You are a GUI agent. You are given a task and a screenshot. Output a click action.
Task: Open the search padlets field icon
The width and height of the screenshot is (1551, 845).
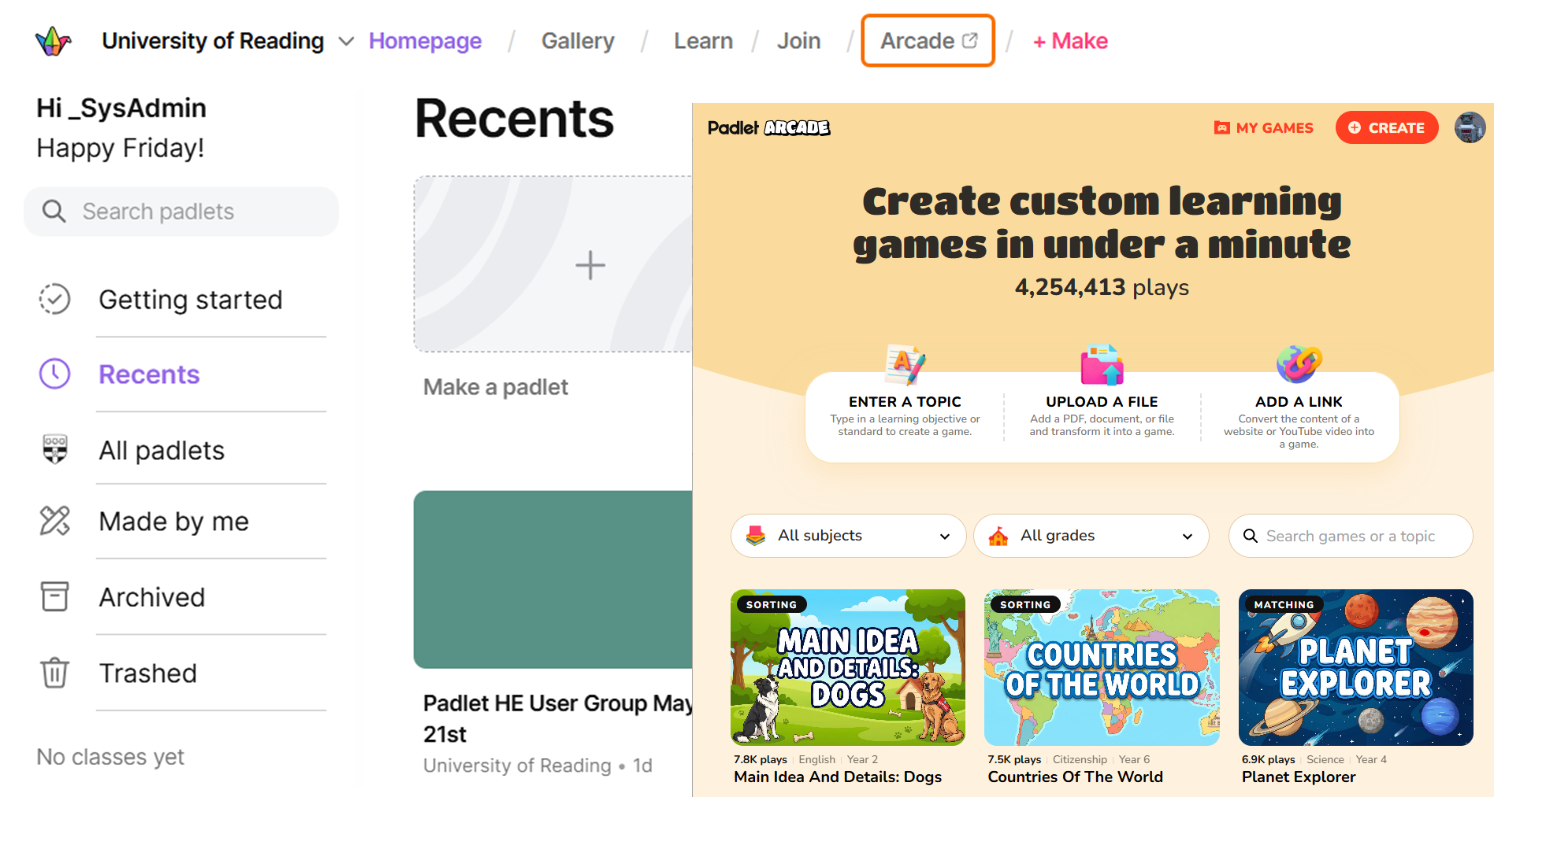click(x=54, y=211)
